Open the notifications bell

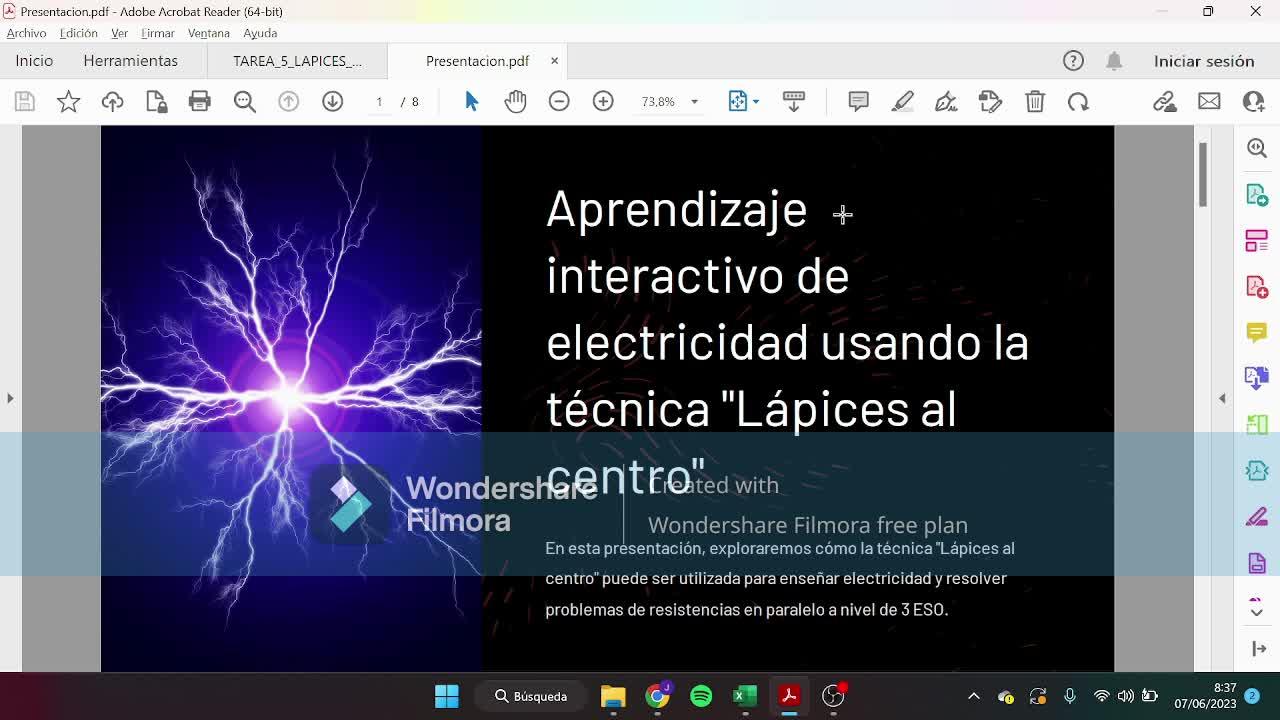(1114, 61)
